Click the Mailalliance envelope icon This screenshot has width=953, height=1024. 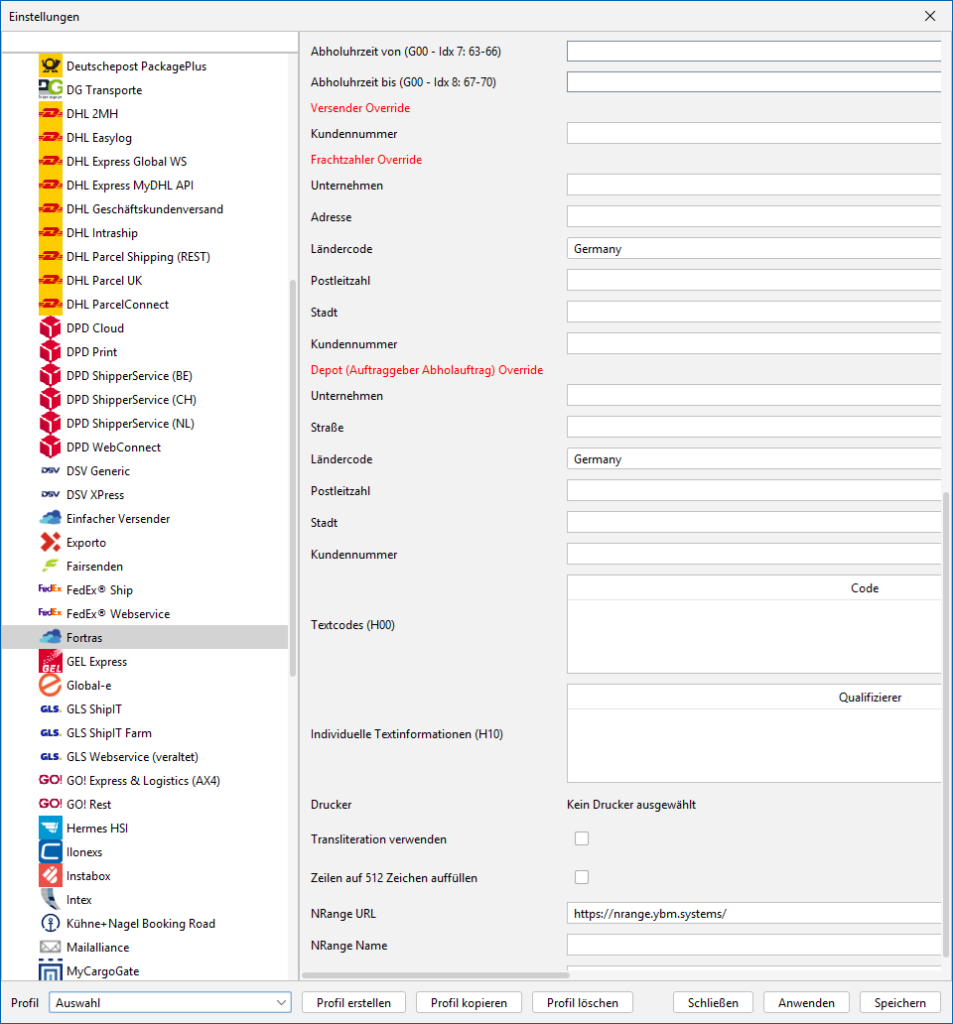pyautogui.click(x=50, y=947)
